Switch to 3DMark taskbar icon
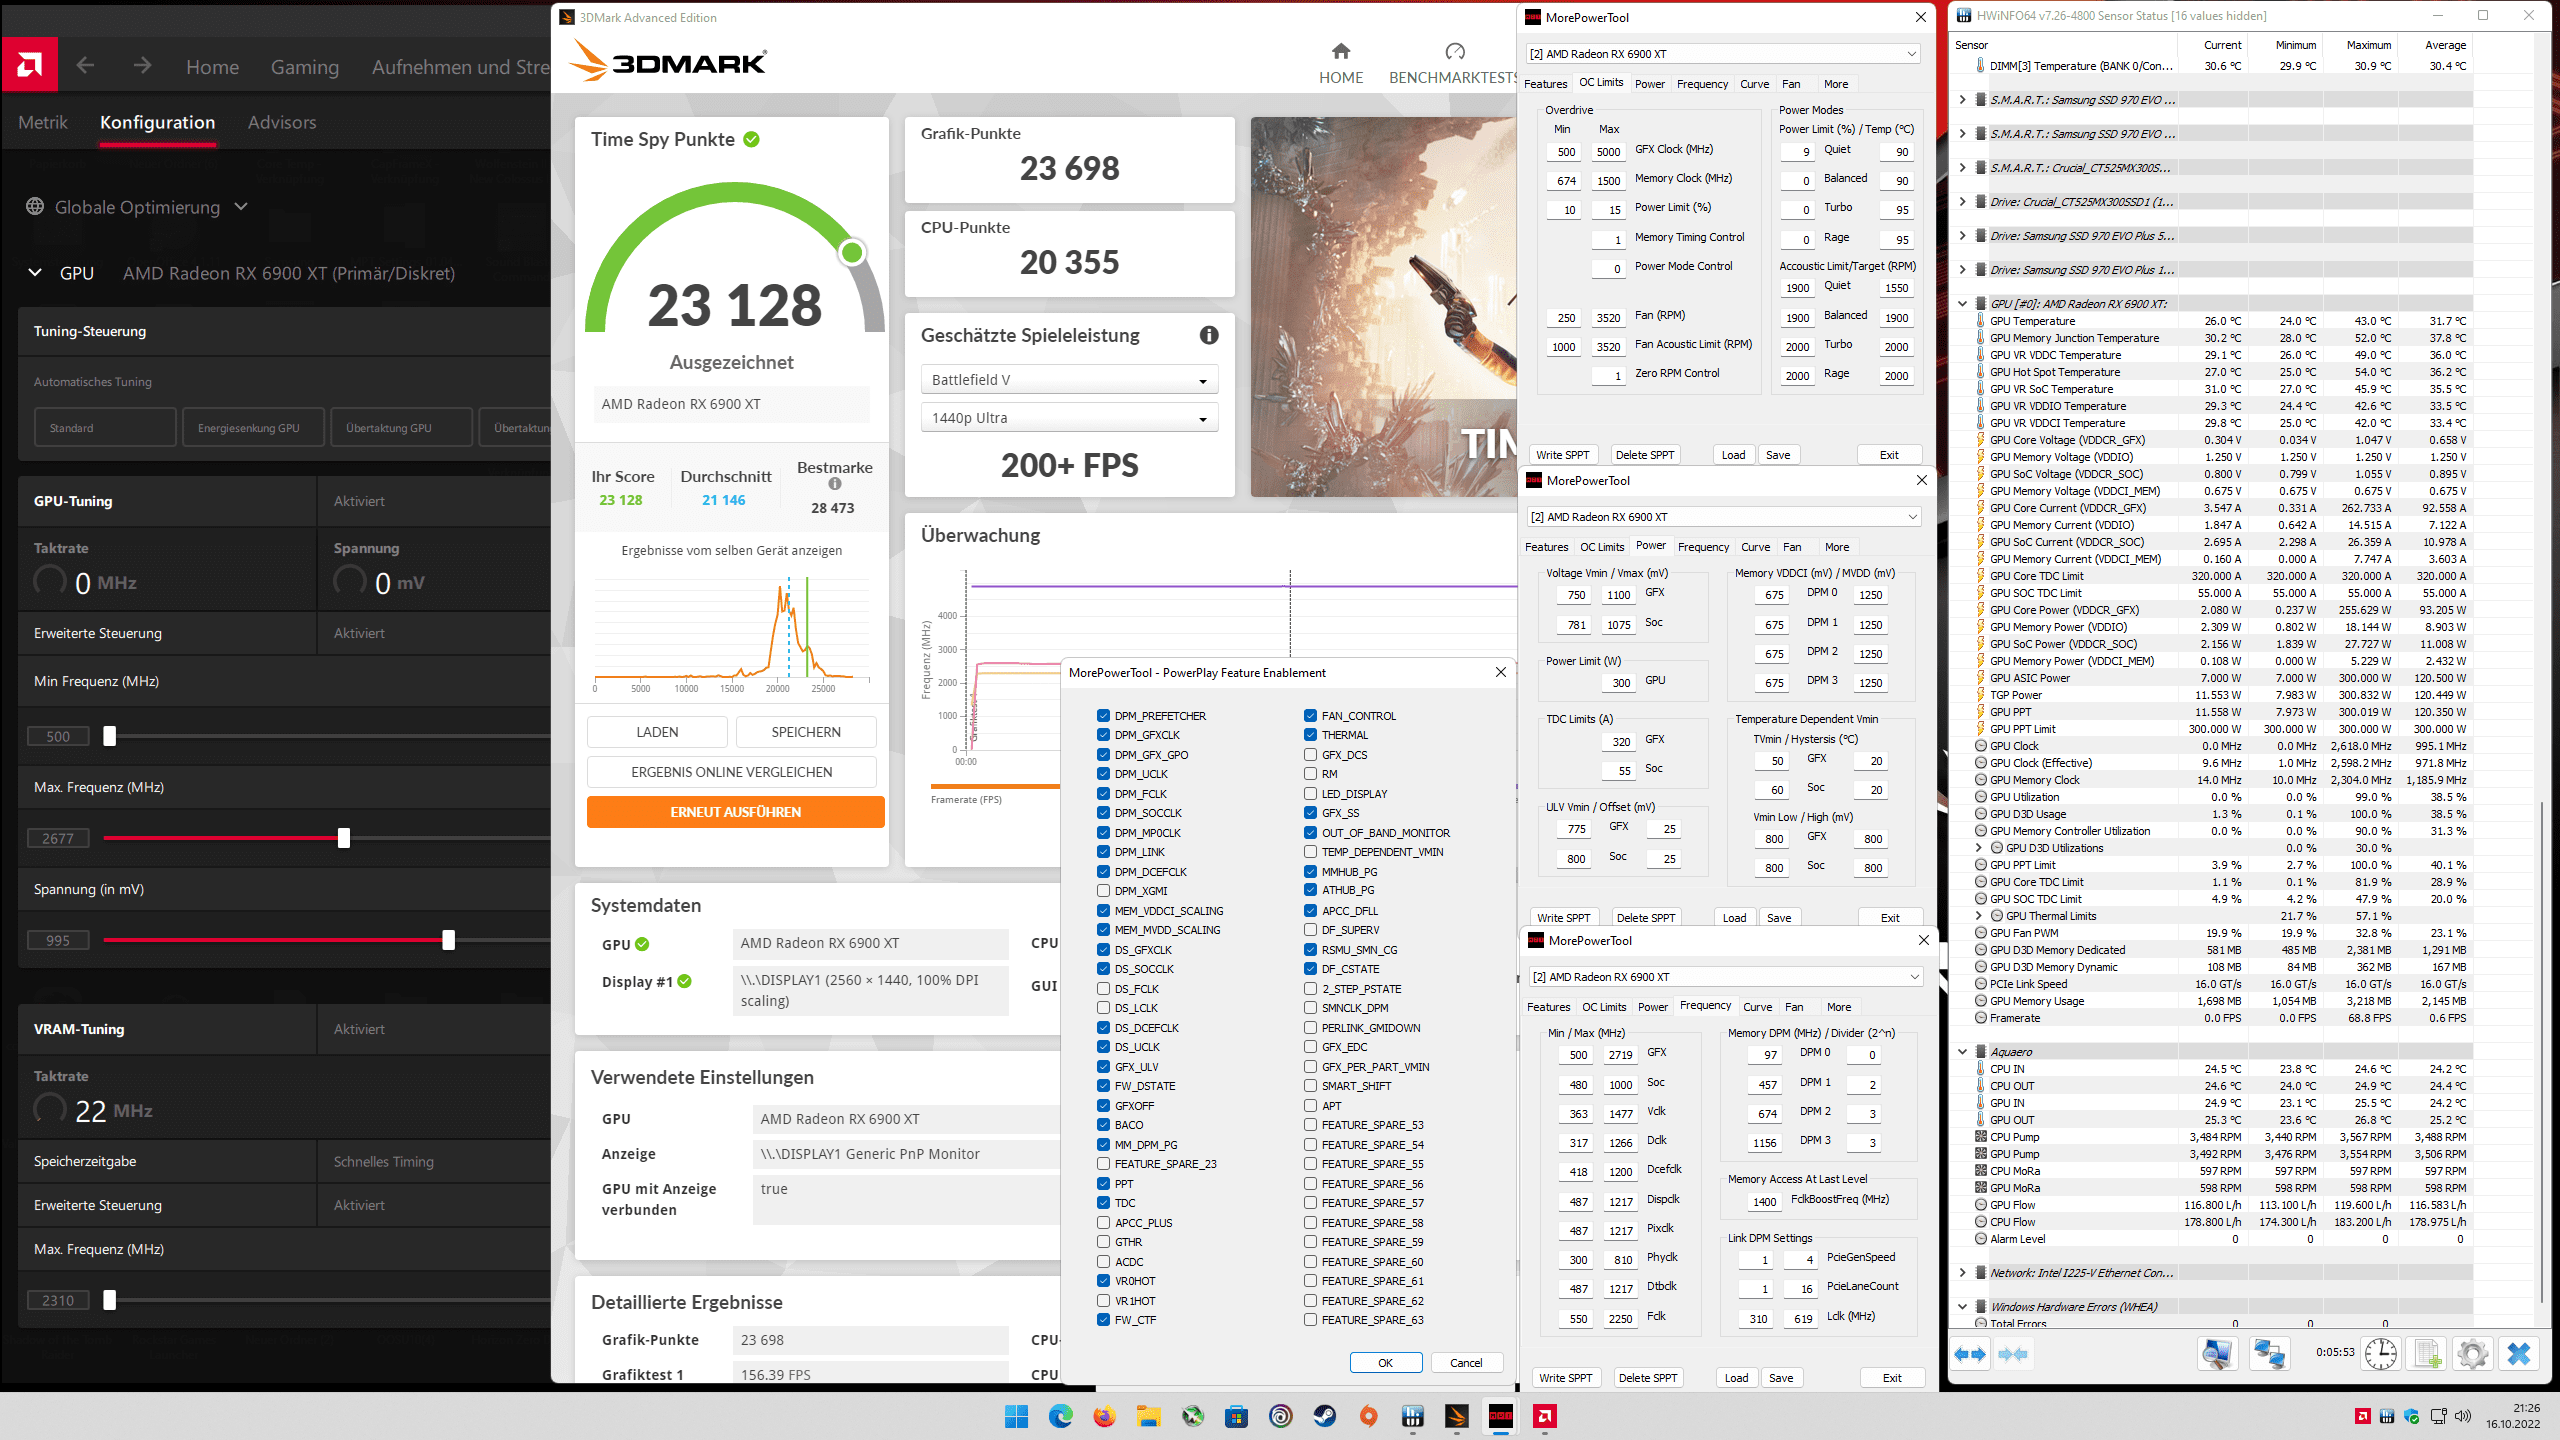This screenshot has height=1440, width=2560. click(1457, 1416)
